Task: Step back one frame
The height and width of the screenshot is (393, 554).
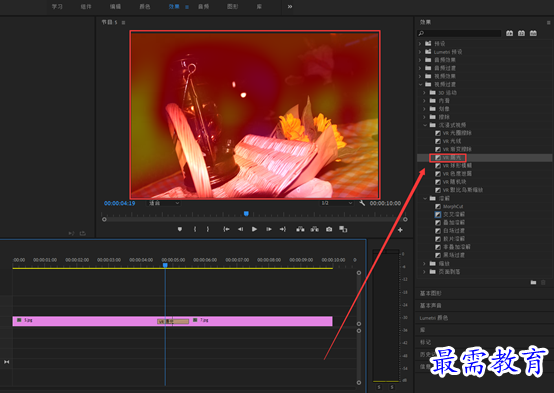Action: 240,229
